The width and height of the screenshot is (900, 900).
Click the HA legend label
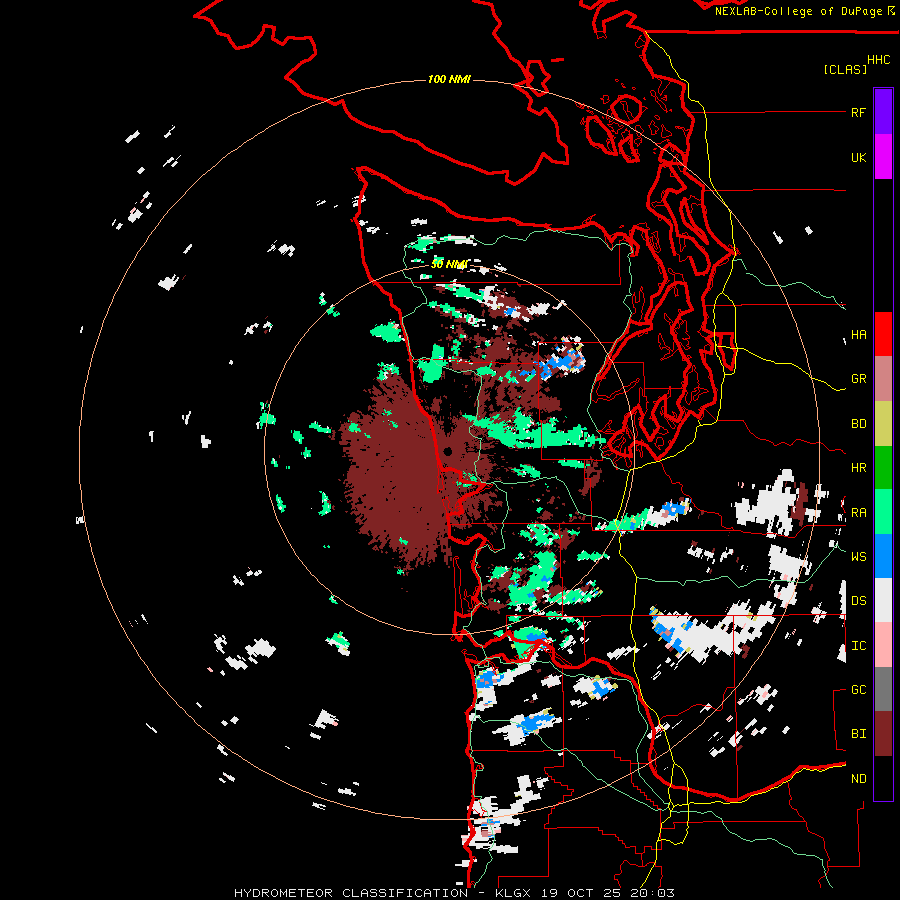click(858, 335)
